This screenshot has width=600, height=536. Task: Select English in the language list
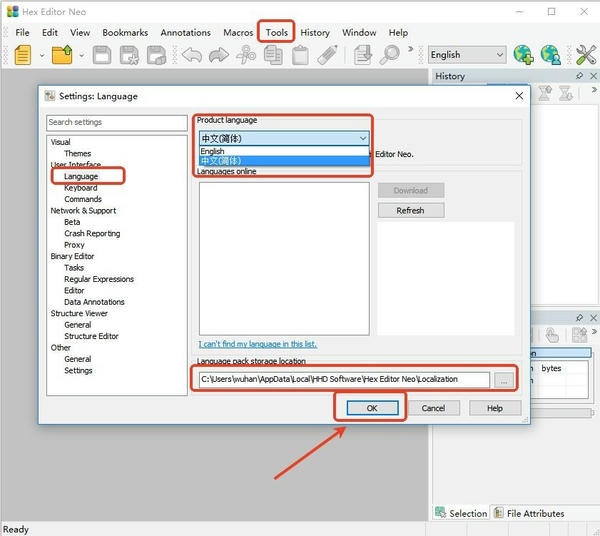point(284,151)
